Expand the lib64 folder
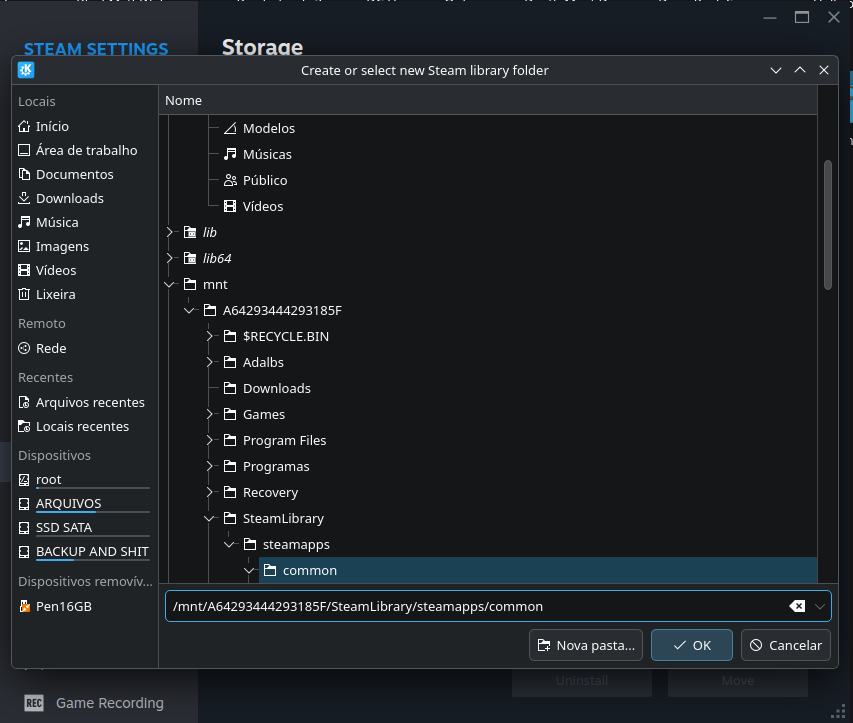The image size is (853, 723). point(170,258)
